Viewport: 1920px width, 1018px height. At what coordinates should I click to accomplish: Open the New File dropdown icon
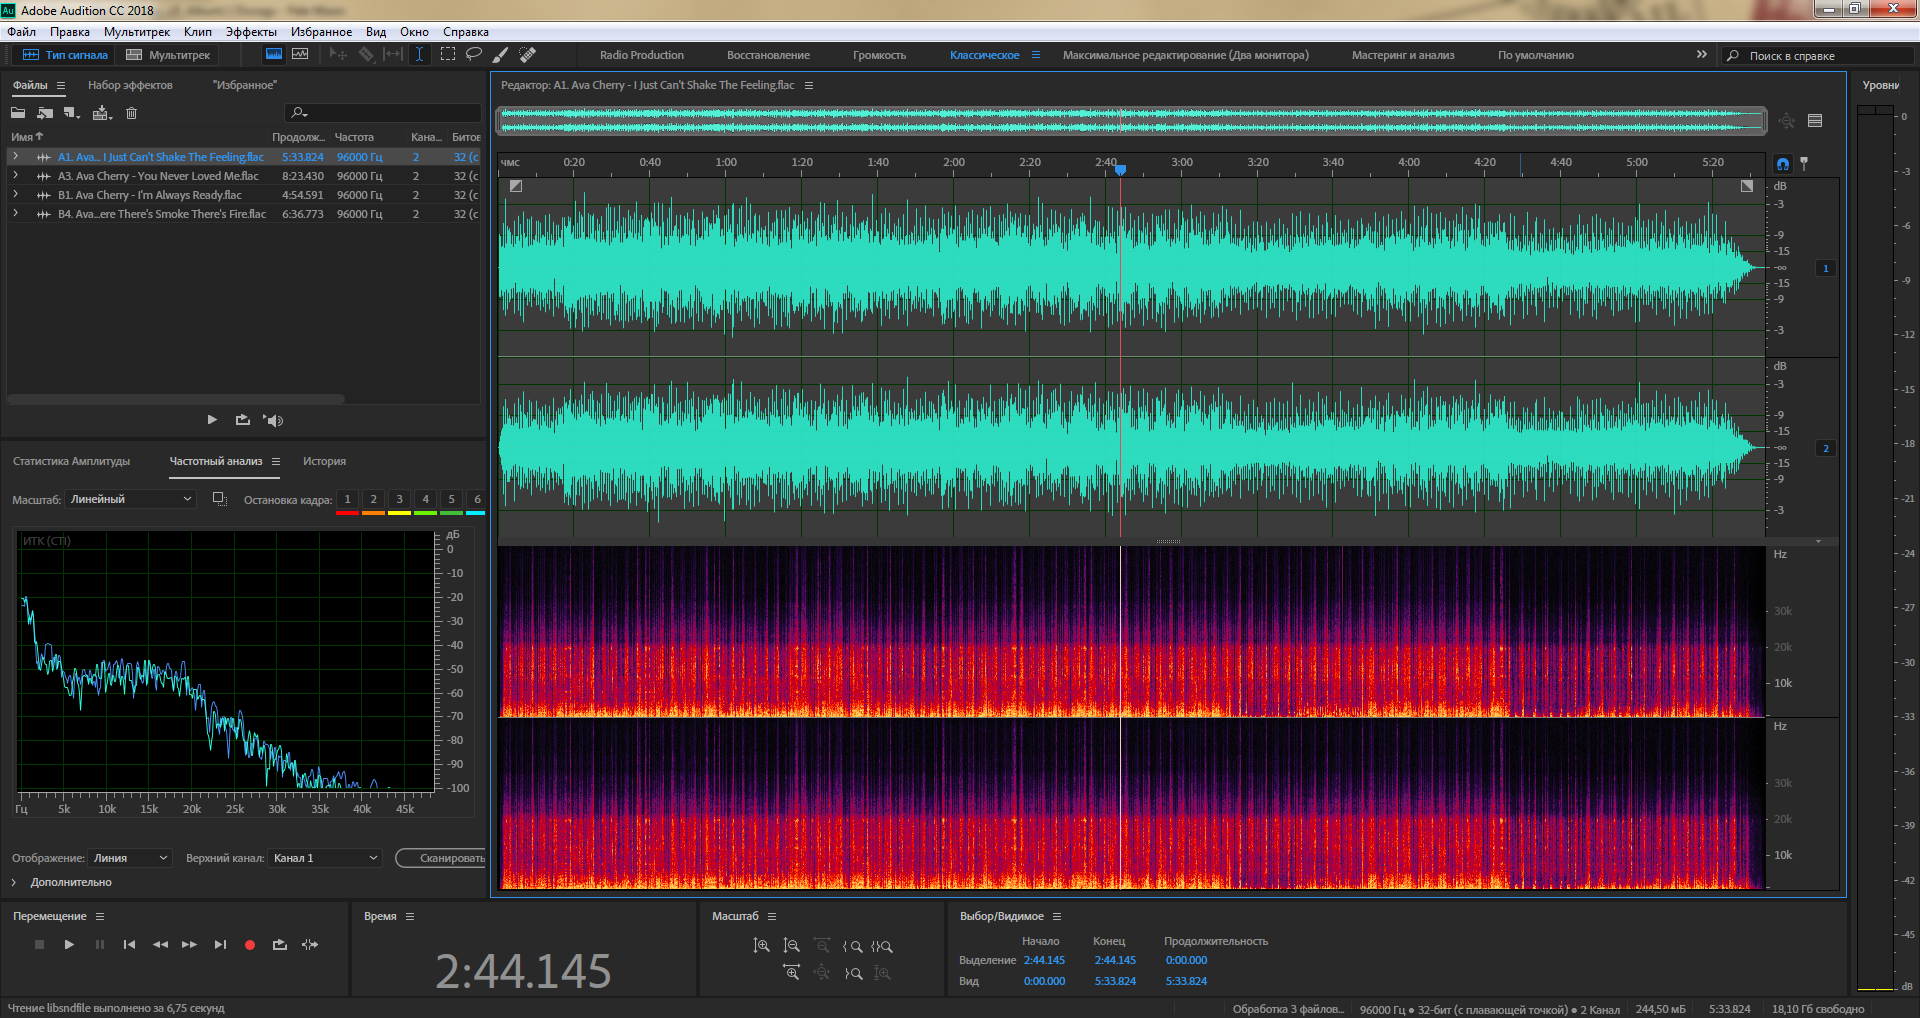coord(71,113)
